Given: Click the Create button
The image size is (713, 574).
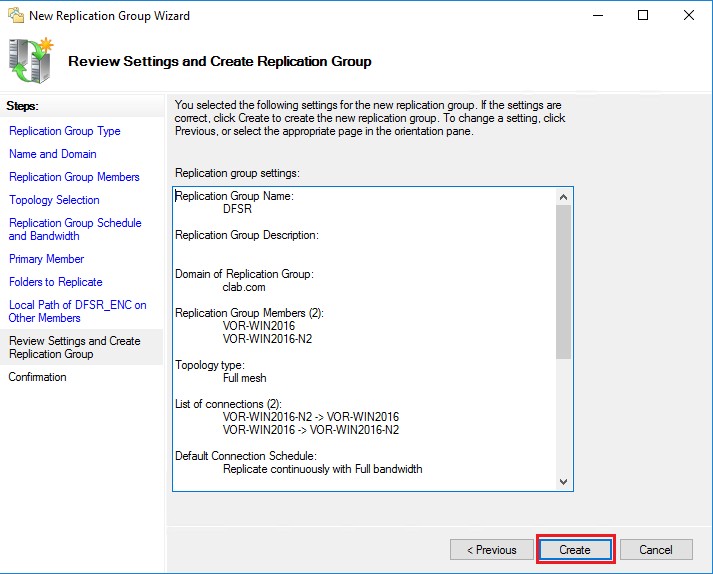Looking at the screenshot, I should pyautogui.click(x=575, y=549).
